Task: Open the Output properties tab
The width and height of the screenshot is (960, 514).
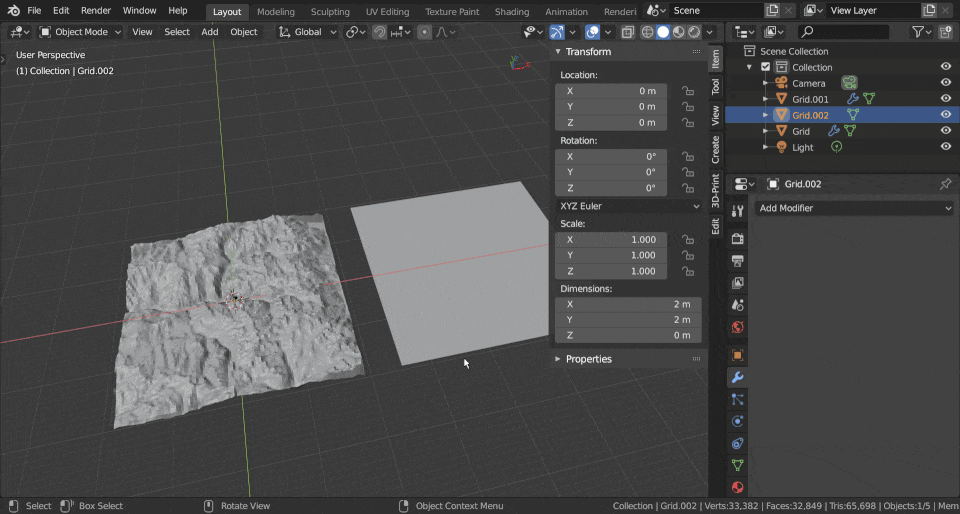Action: 738,261
